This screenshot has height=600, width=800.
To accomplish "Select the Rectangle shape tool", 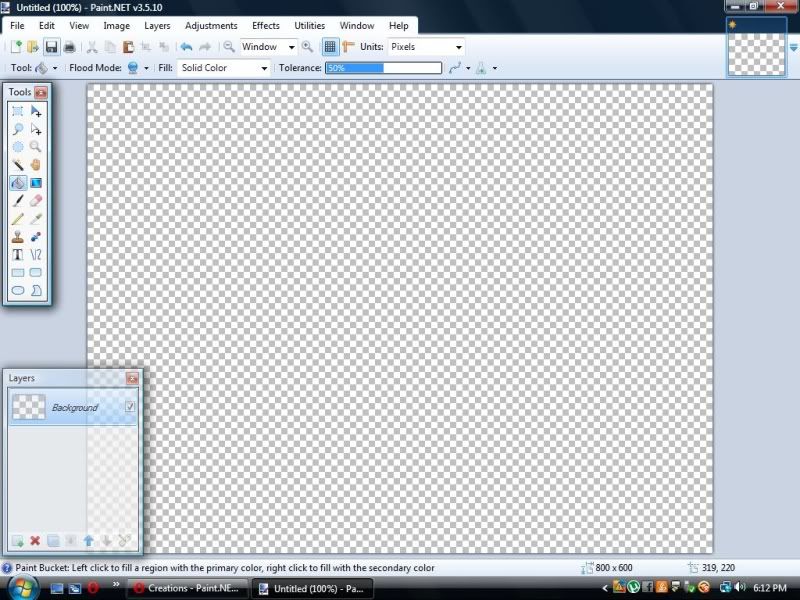I will 18,272.
